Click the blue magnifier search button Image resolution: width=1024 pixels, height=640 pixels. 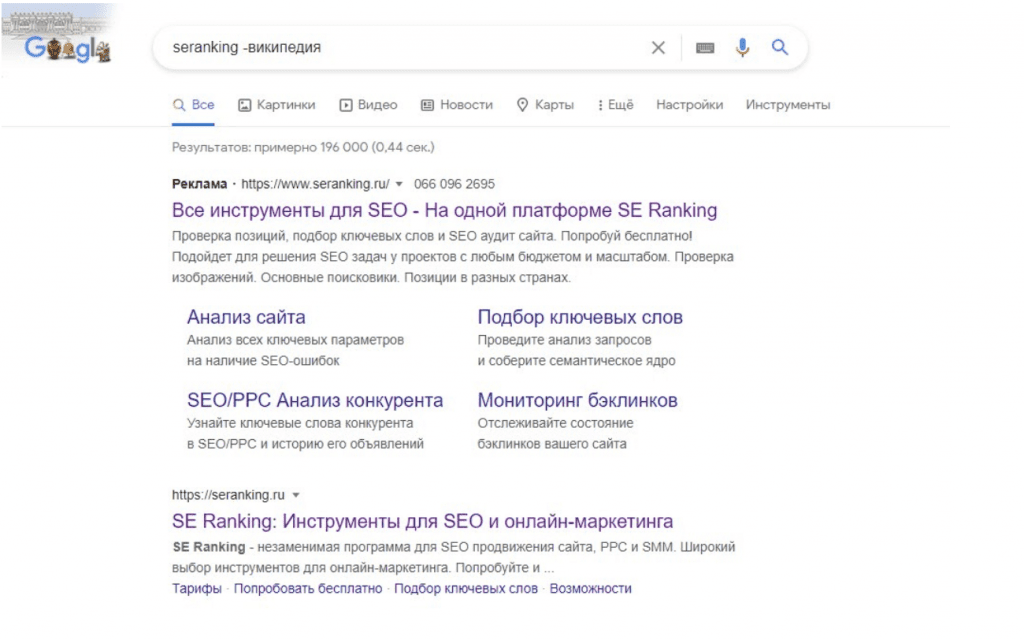(780, 47)
